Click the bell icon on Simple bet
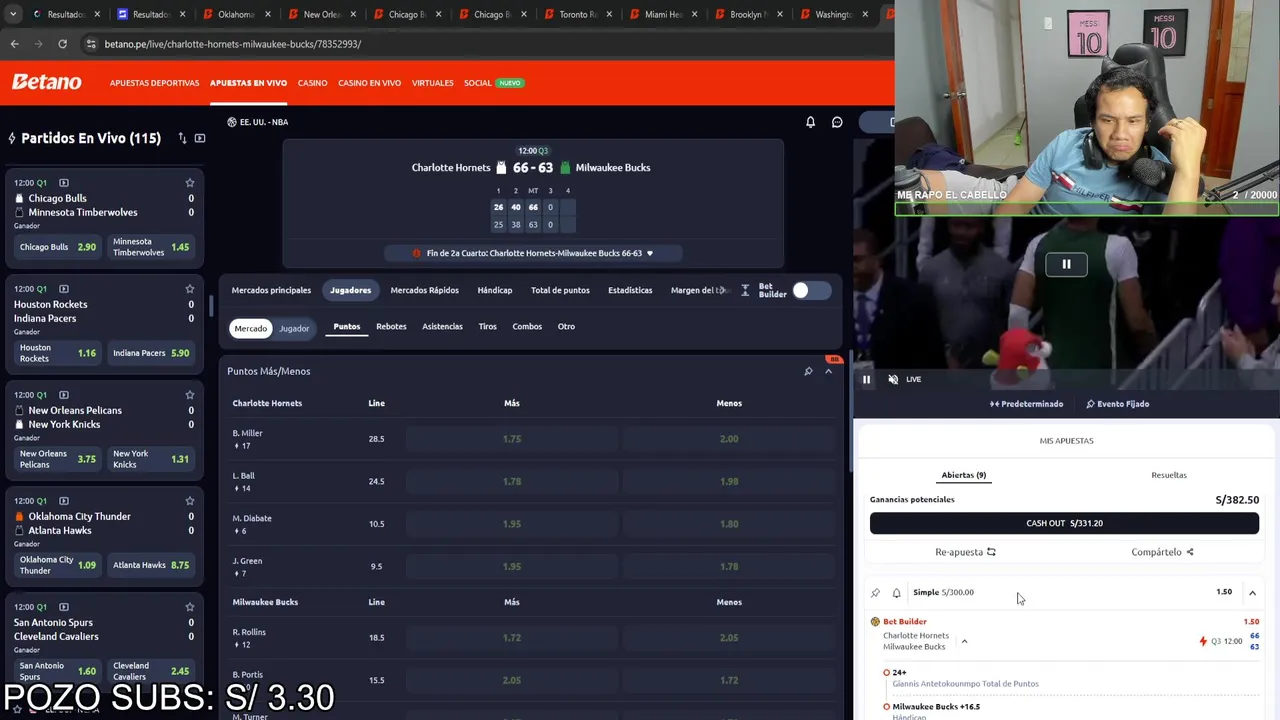This screenshot has width=1280, height=720. (896, 593)
